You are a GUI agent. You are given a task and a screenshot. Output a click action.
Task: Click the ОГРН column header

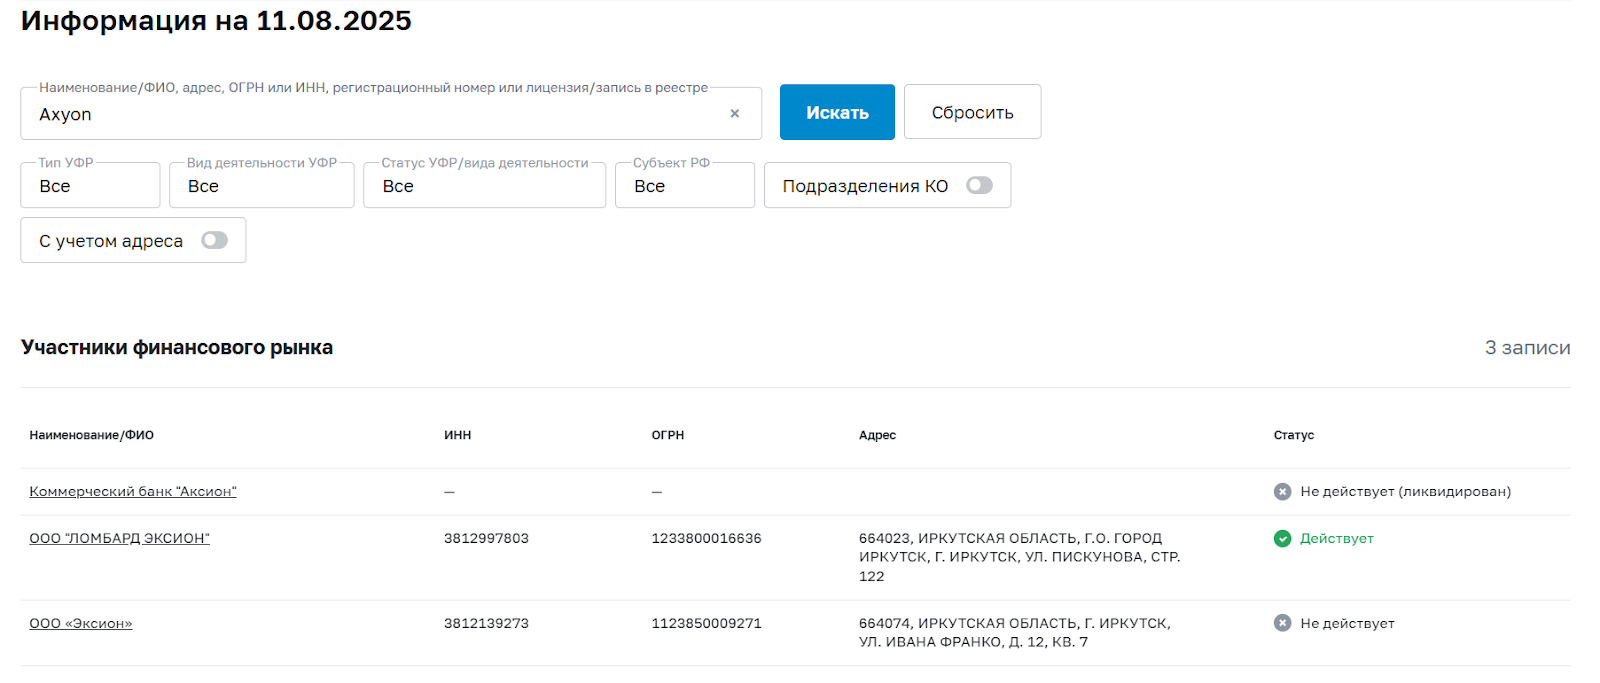[668, 435]
